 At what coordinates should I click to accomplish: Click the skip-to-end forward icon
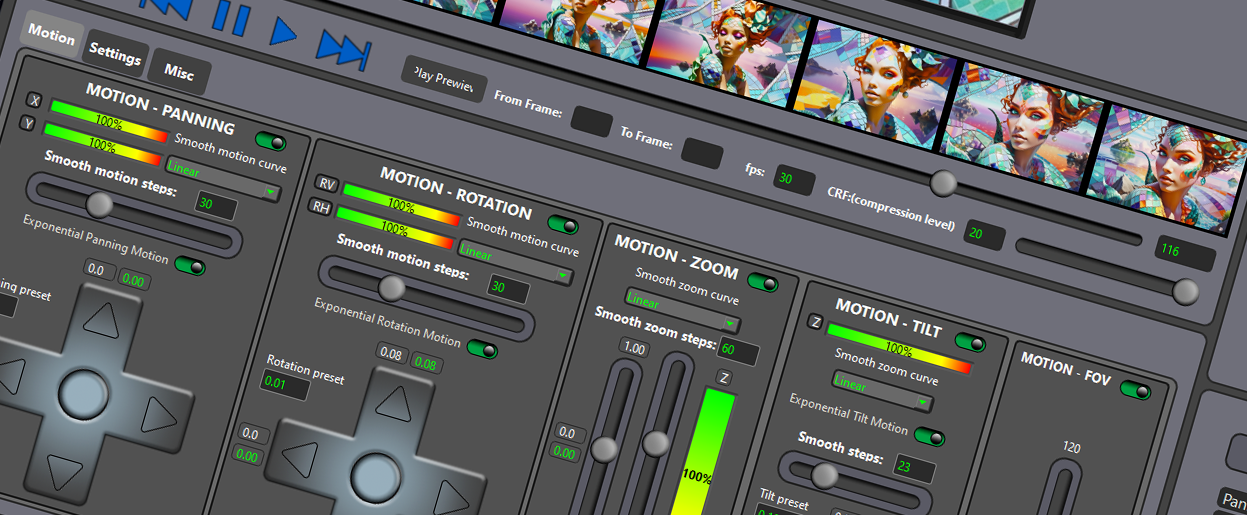(343, 47)
